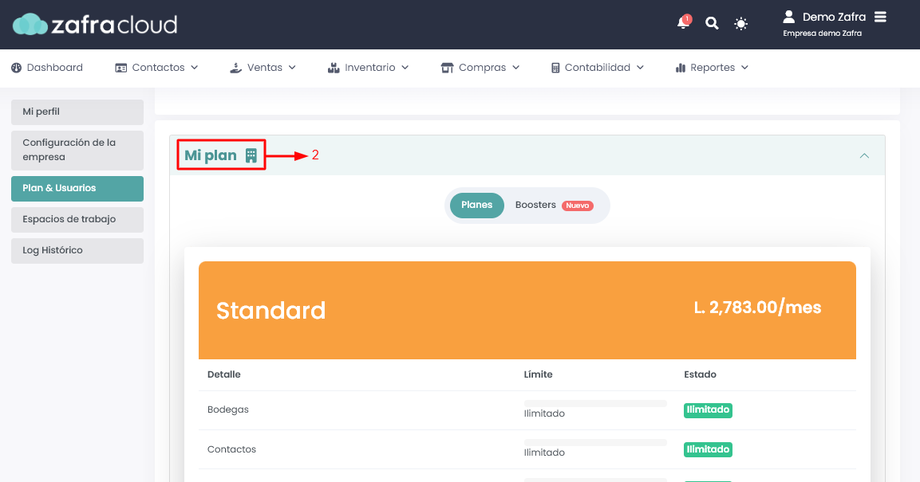Click the Ventas icon
The height and width of the screenshot is (482, 920).
(236, 68)
